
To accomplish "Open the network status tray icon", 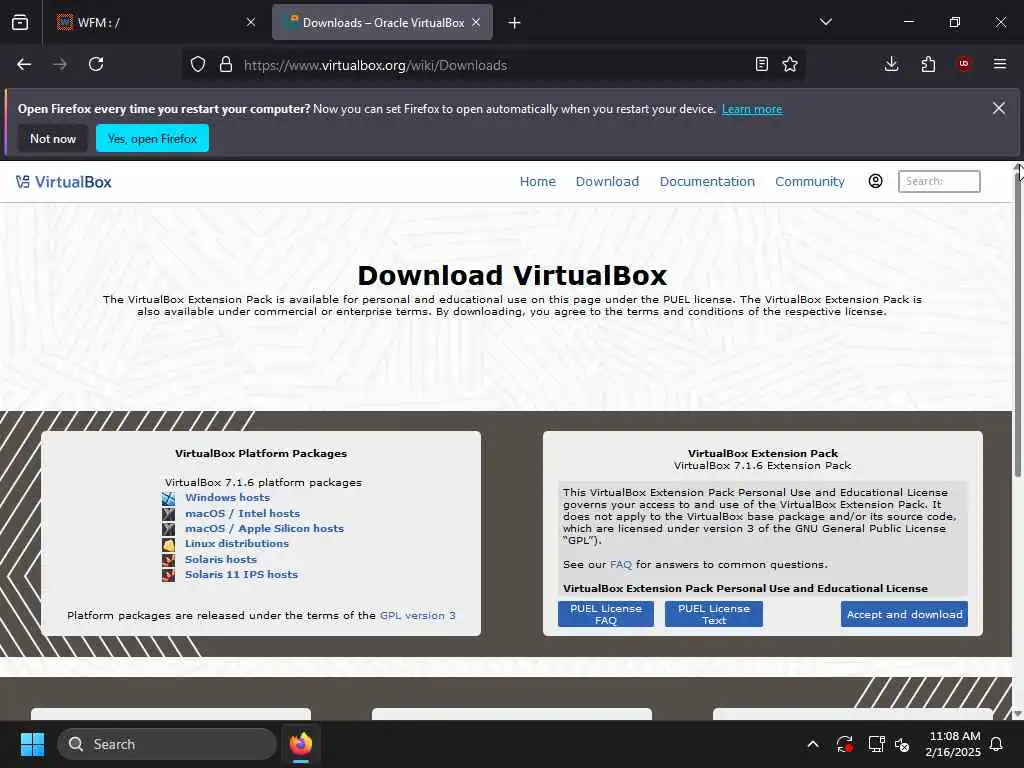I will pos(876,744).
